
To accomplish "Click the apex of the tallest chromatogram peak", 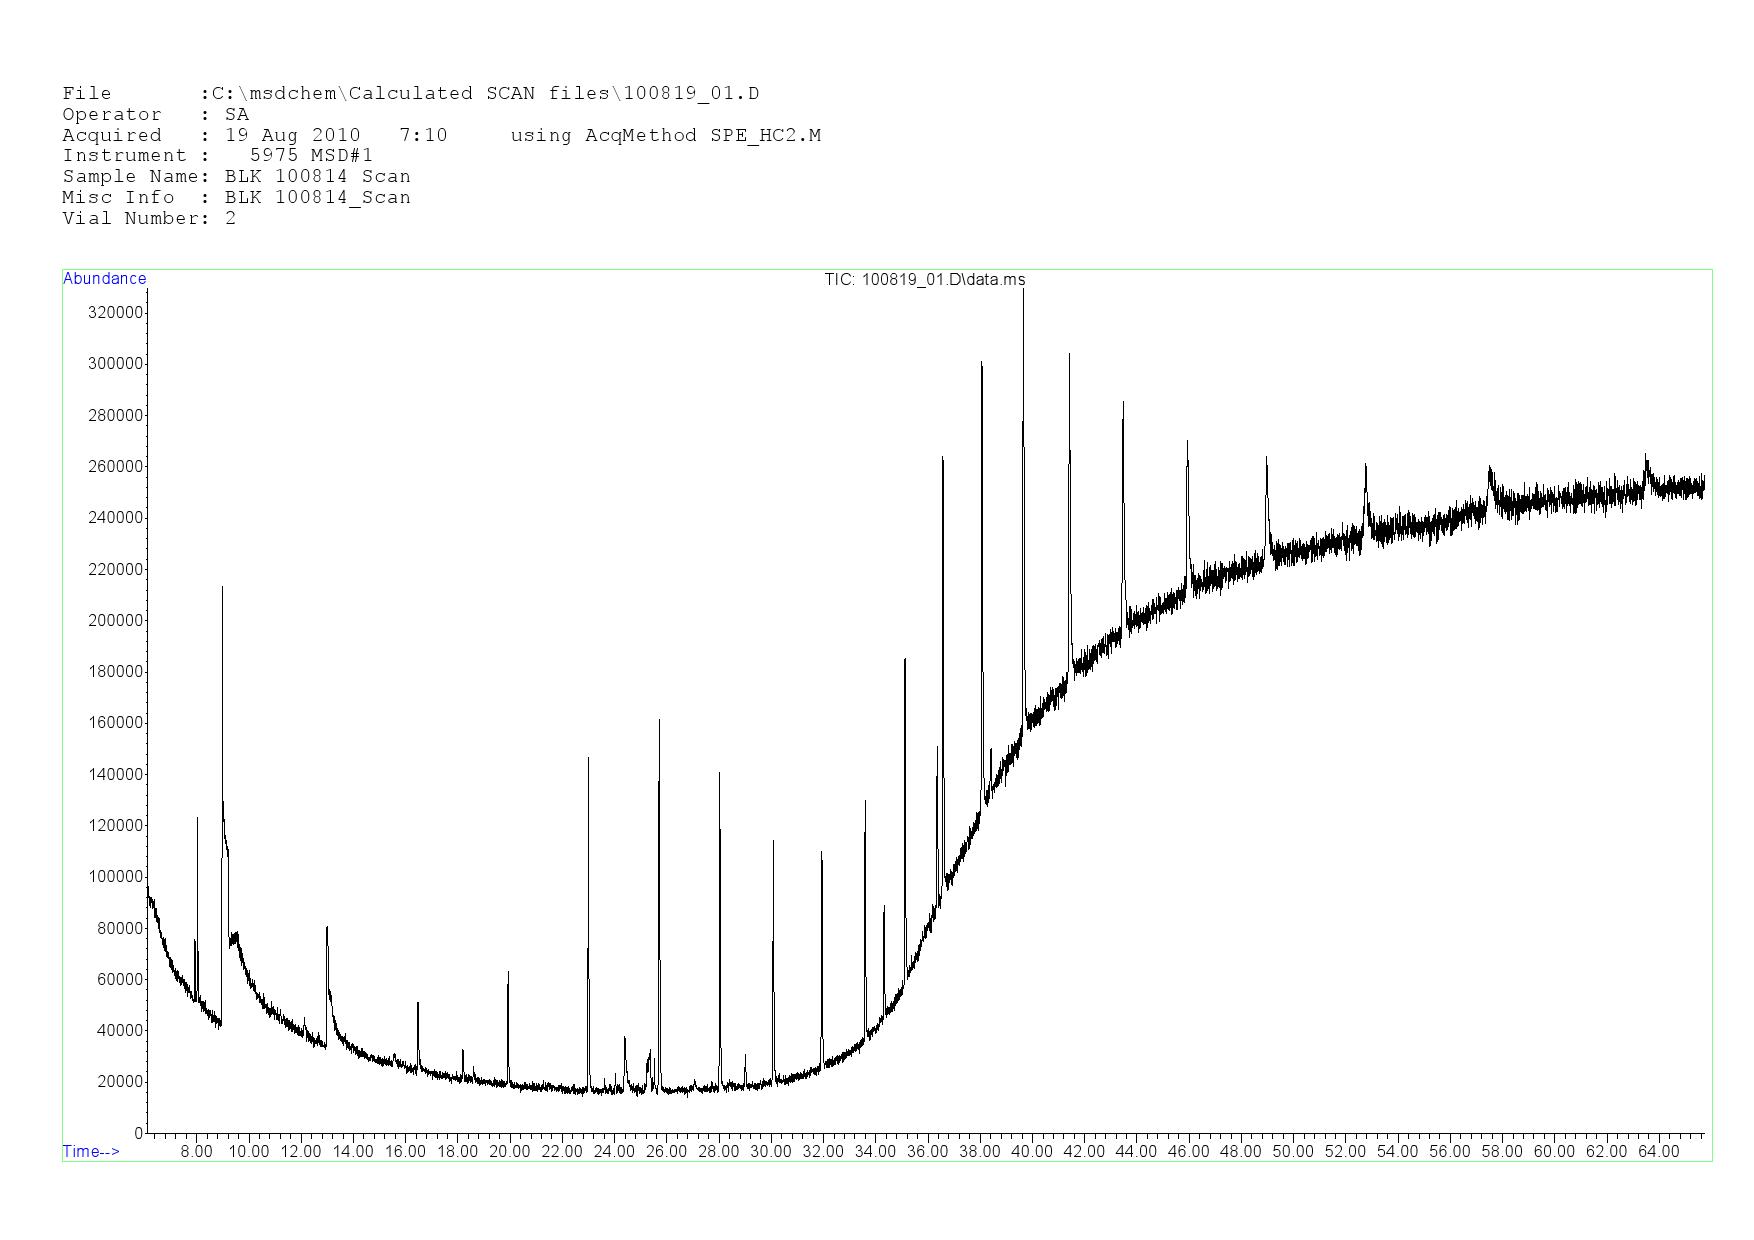I will click(1023, 290).
